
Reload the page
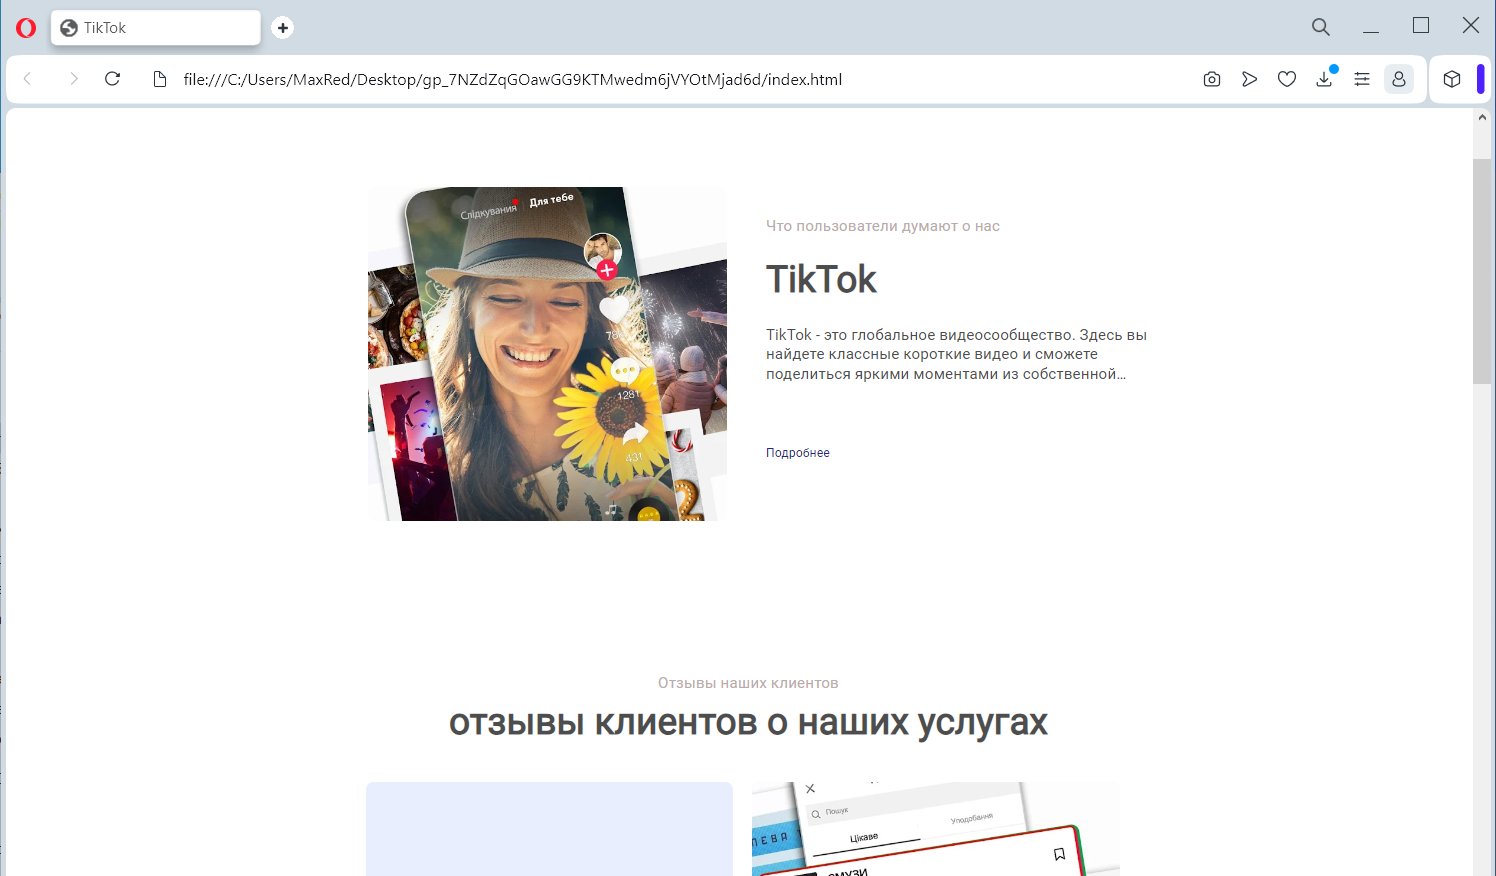[113, 79]
